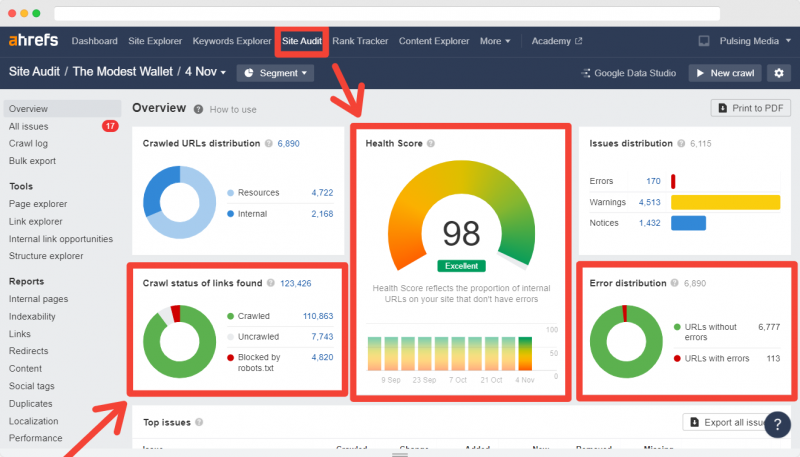
Task: Open Google Data Studio
Action: coord(629,73)
